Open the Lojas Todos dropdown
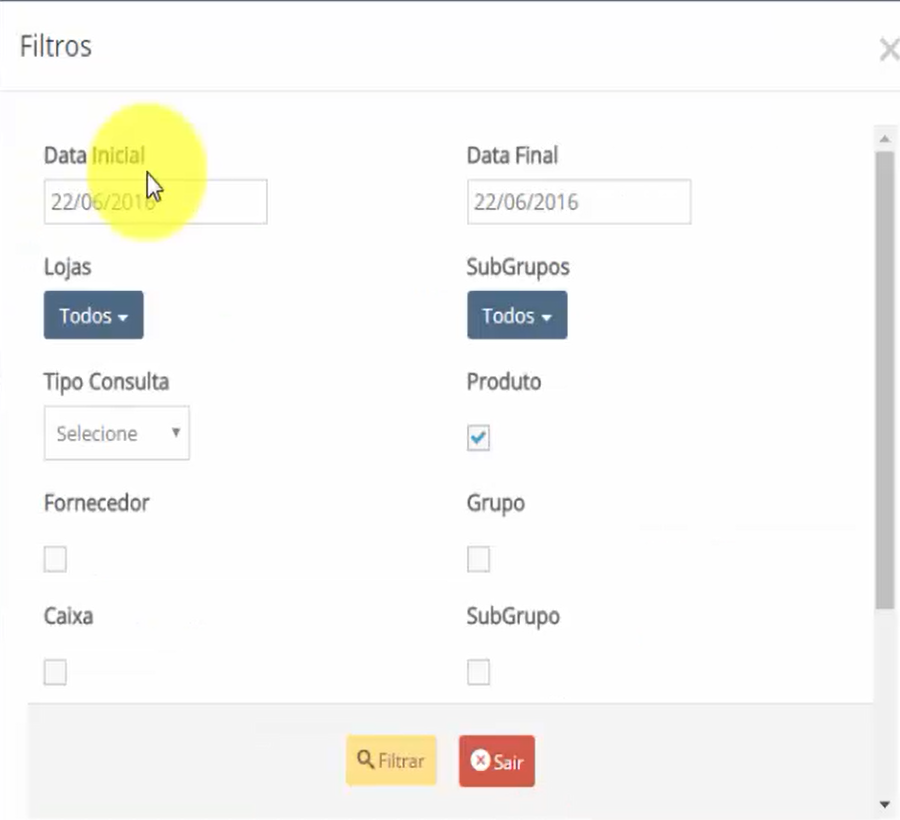Image resolution: width=900 pixels, height=820 pixels. coord(94,315)
